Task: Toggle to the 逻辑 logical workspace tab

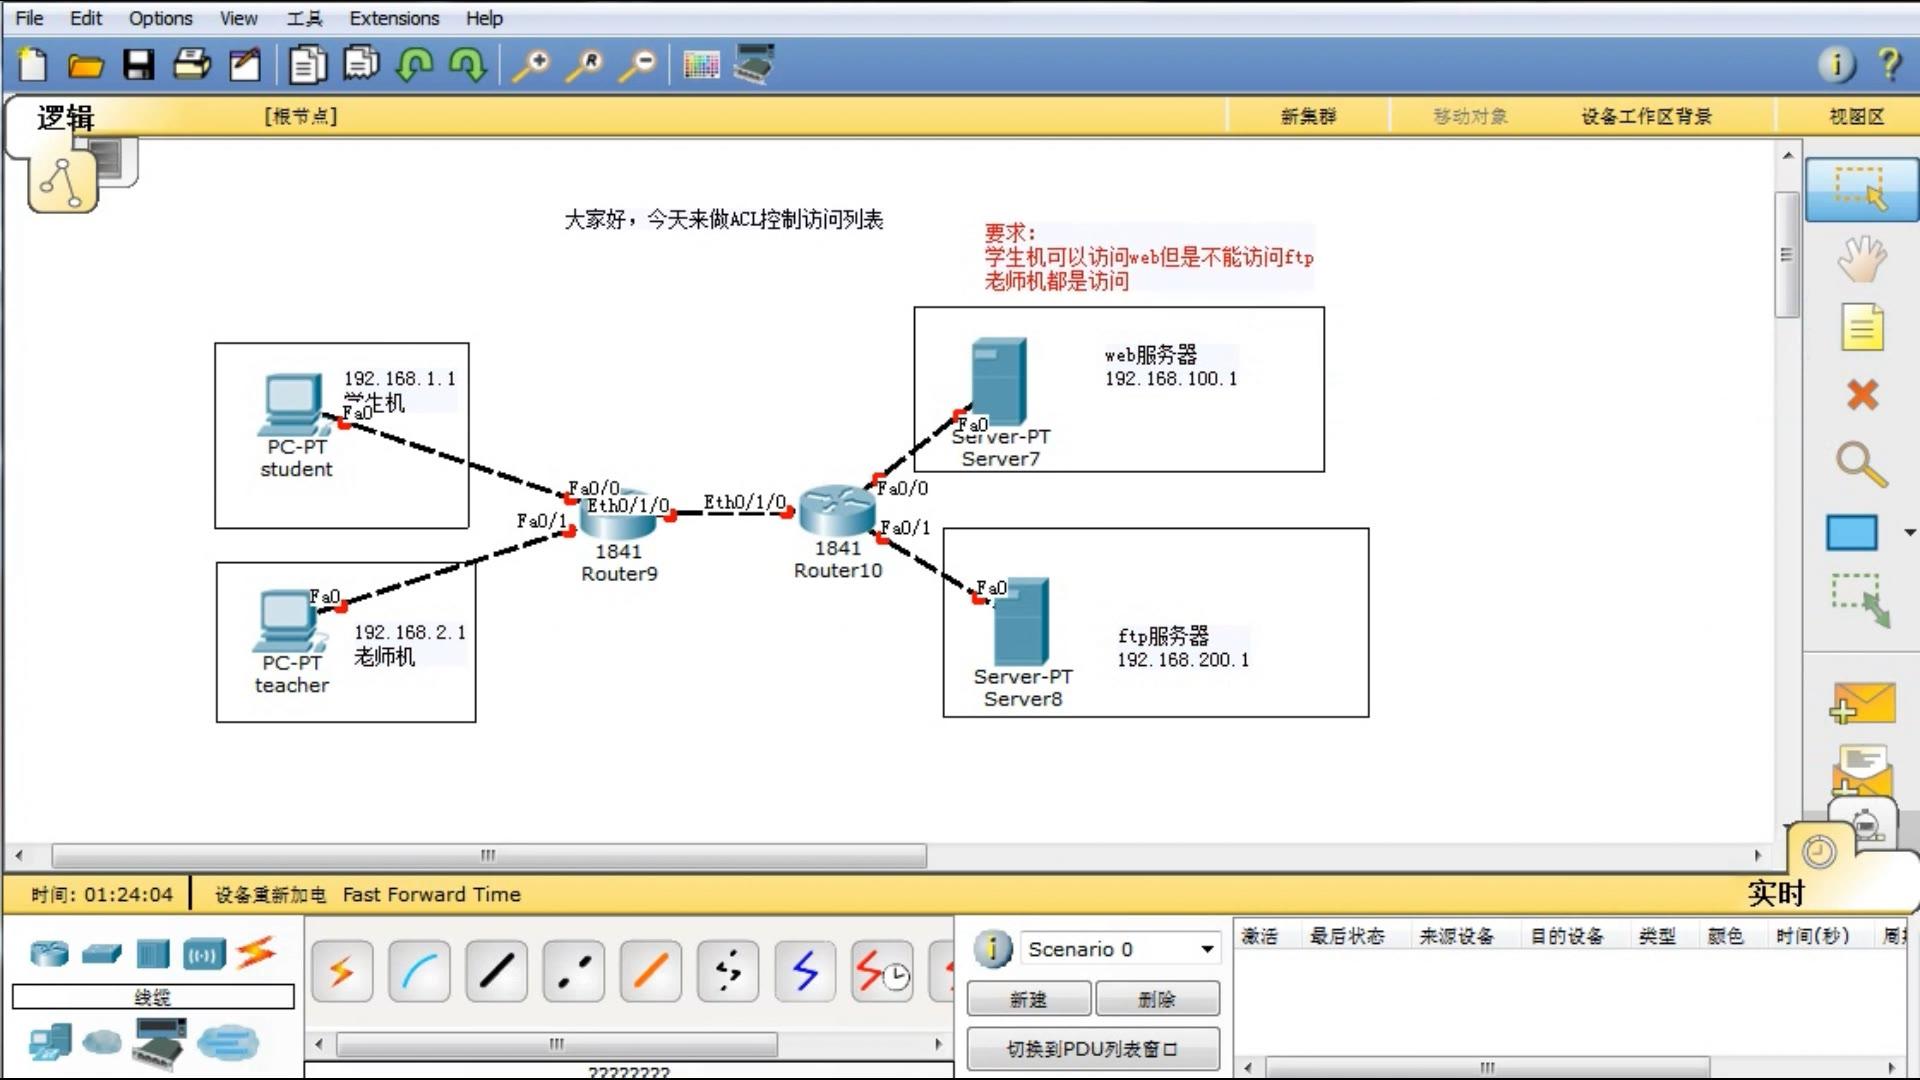Action: (65, 117)
